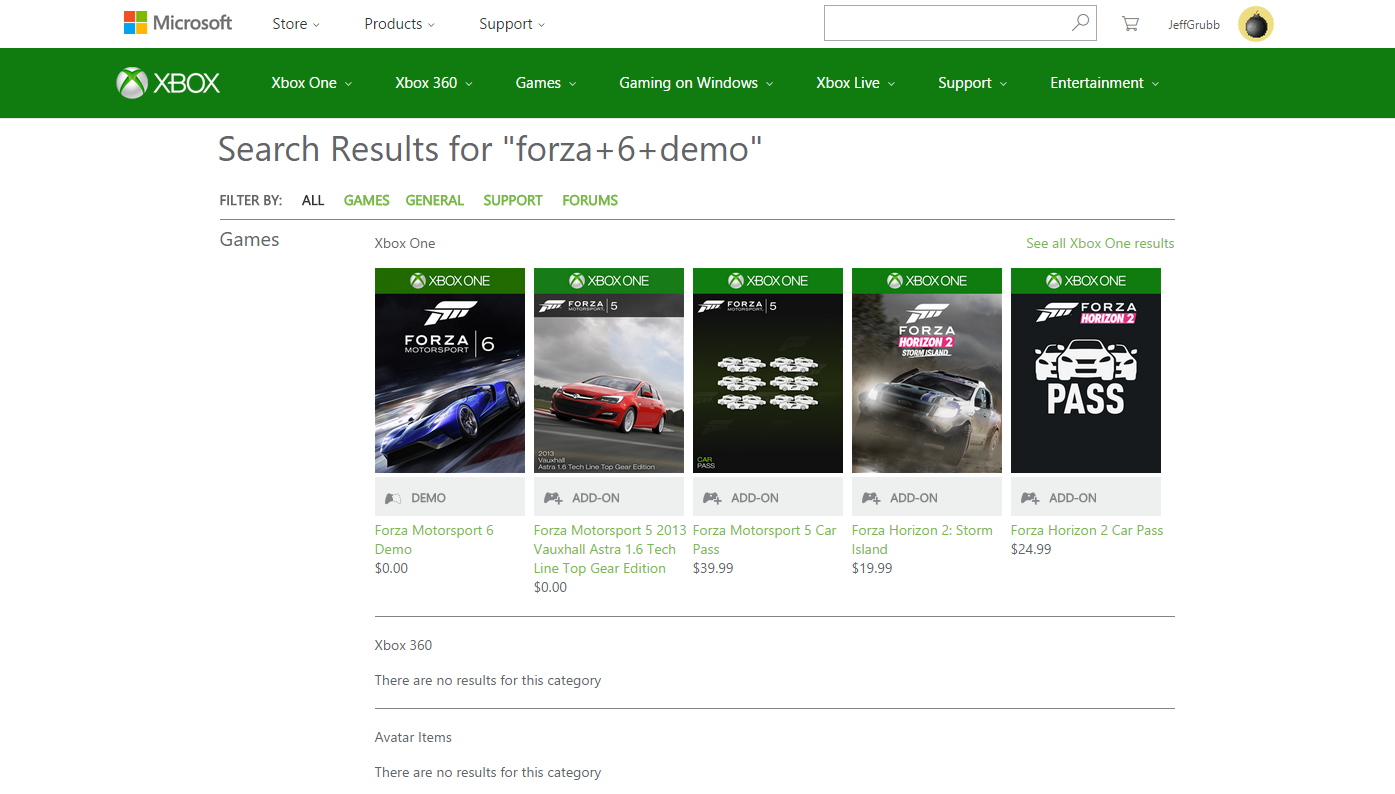Filter results by GENERAL
Viewport: 1395px width, 794px height.
[x=435, y=200]
